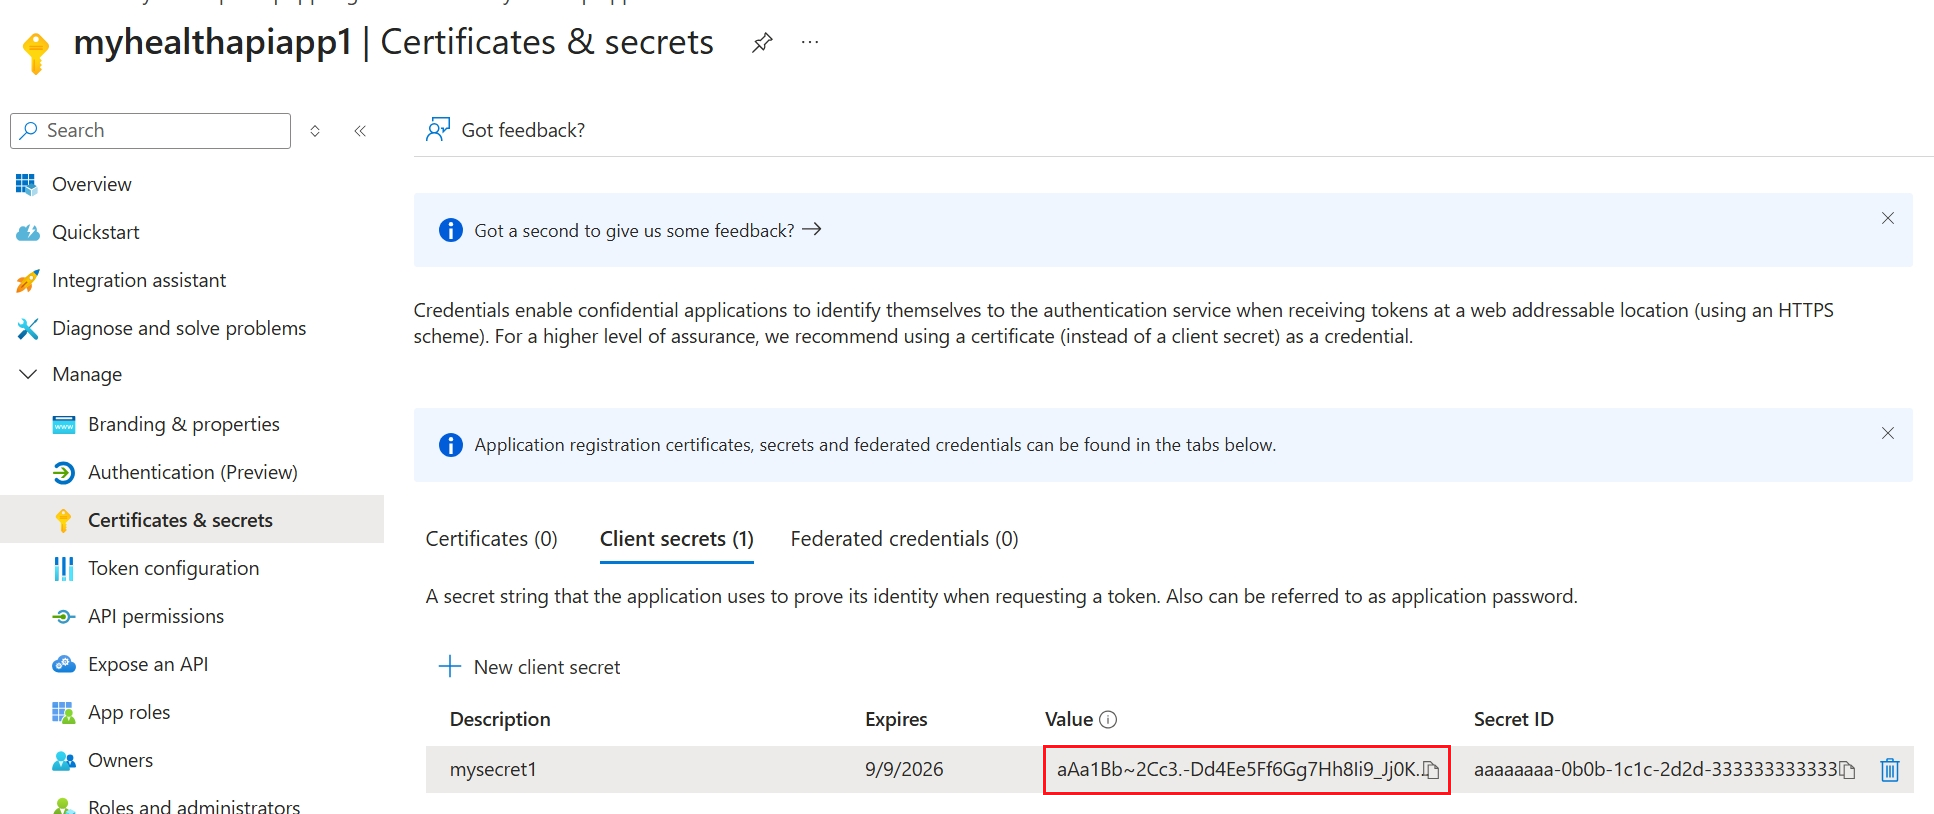Screen dimensions: 1934x814
Task: Click the Got feedback icon
Action: click(x=438, y=130)
